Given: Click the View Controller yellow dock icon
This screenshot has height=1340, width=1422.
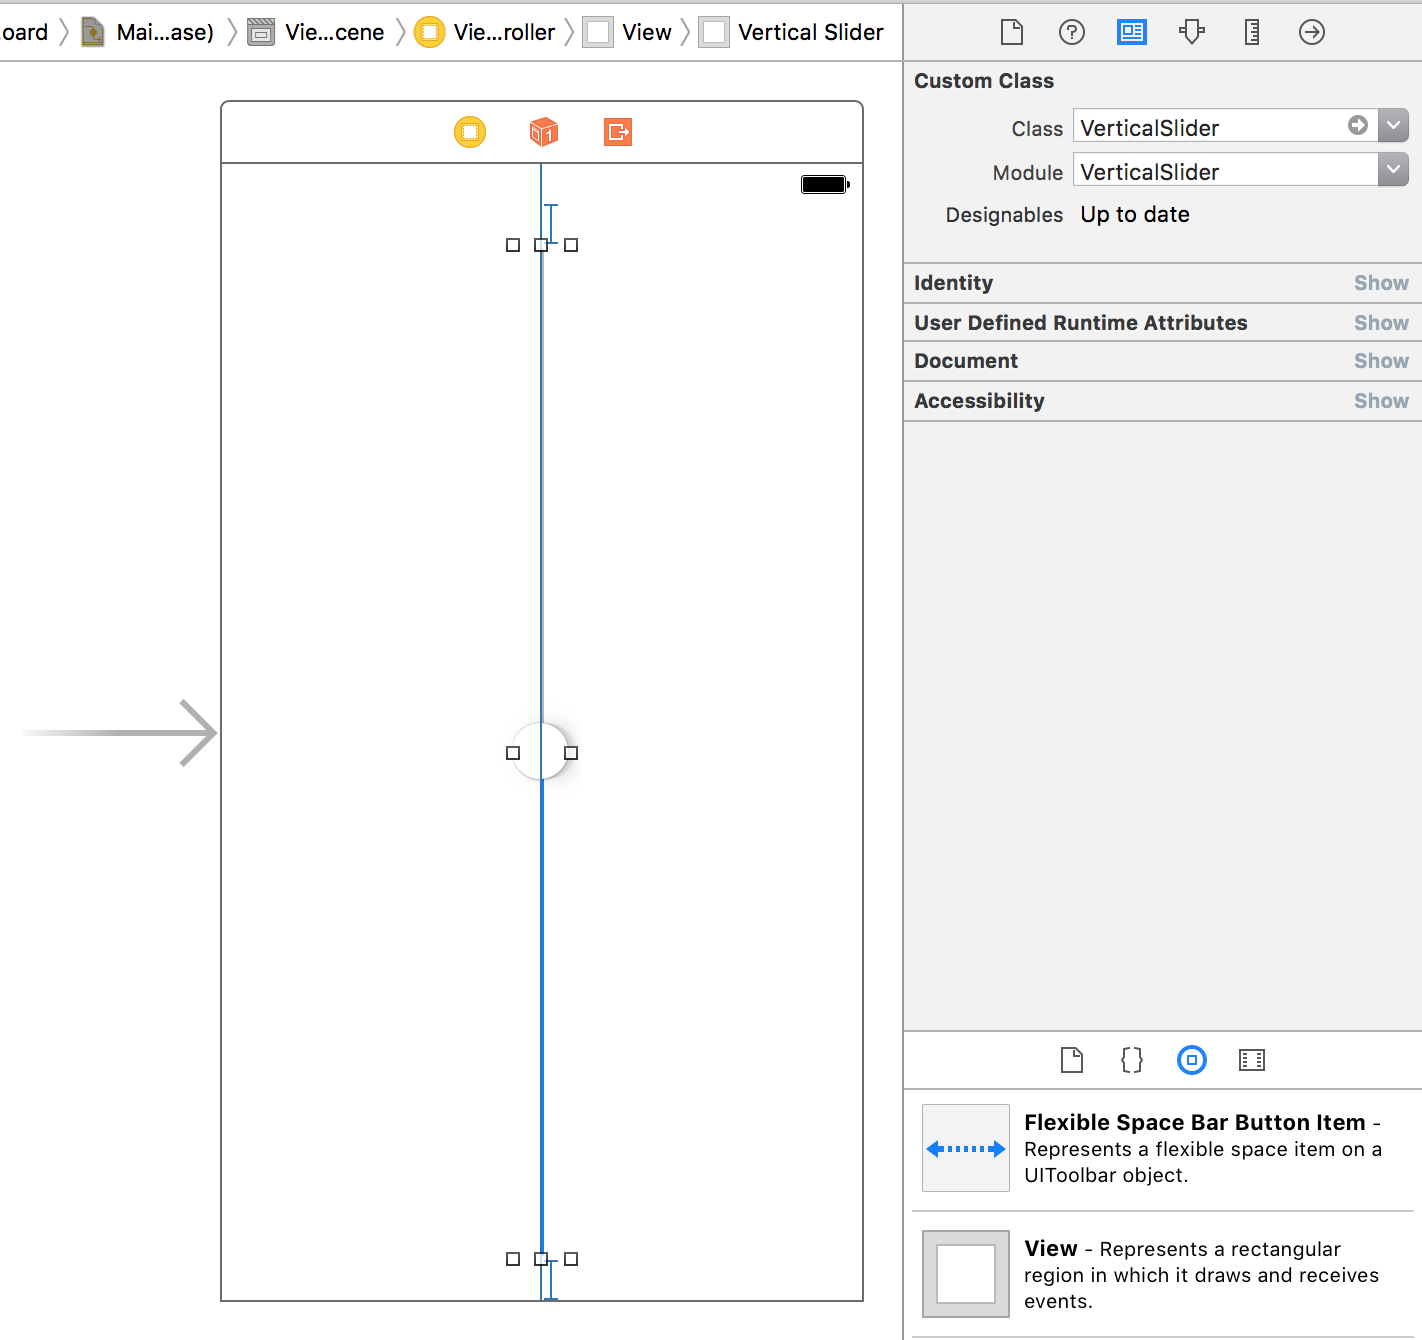Looking at the screenshot, I should (470, 132).
